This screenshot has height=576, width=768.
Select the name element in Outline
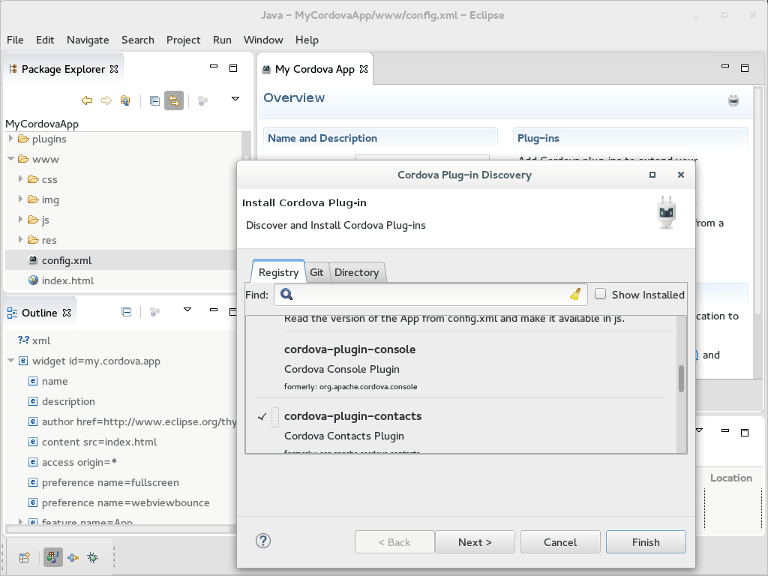(54, 381)
